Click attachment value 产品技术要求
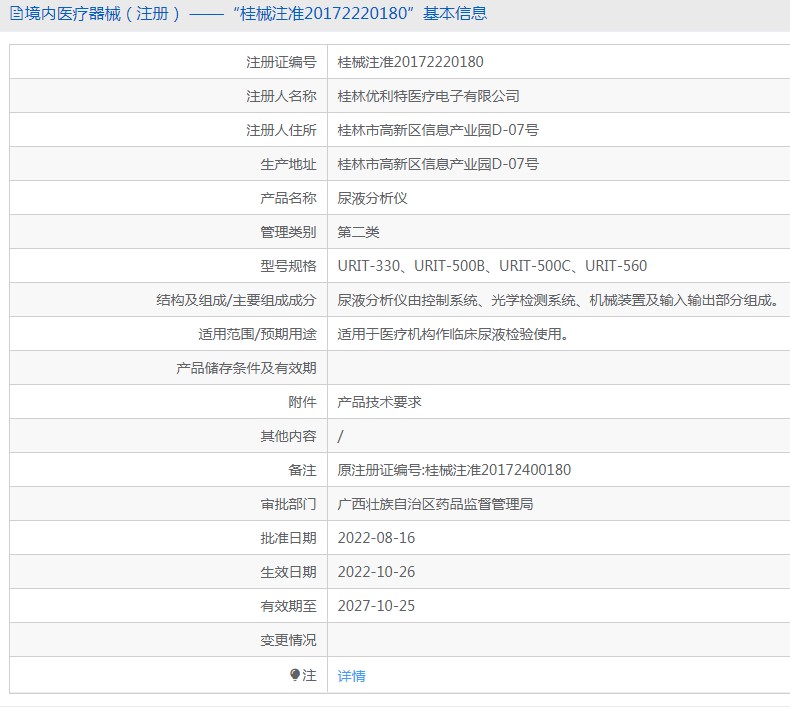The height and width of the screenshot is (724, 790). pos(379,402)
